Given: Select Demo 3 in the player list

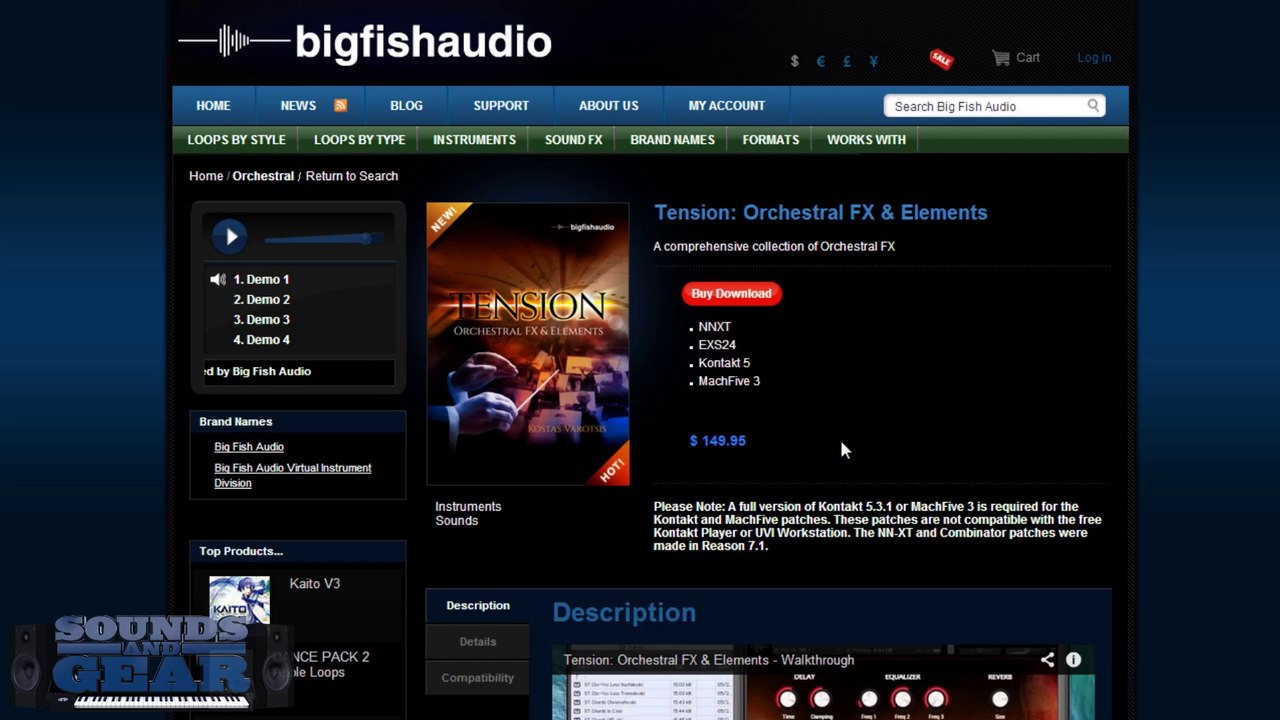Looking at the screenshot, I should pyautogui.click(x=261, y=319).
